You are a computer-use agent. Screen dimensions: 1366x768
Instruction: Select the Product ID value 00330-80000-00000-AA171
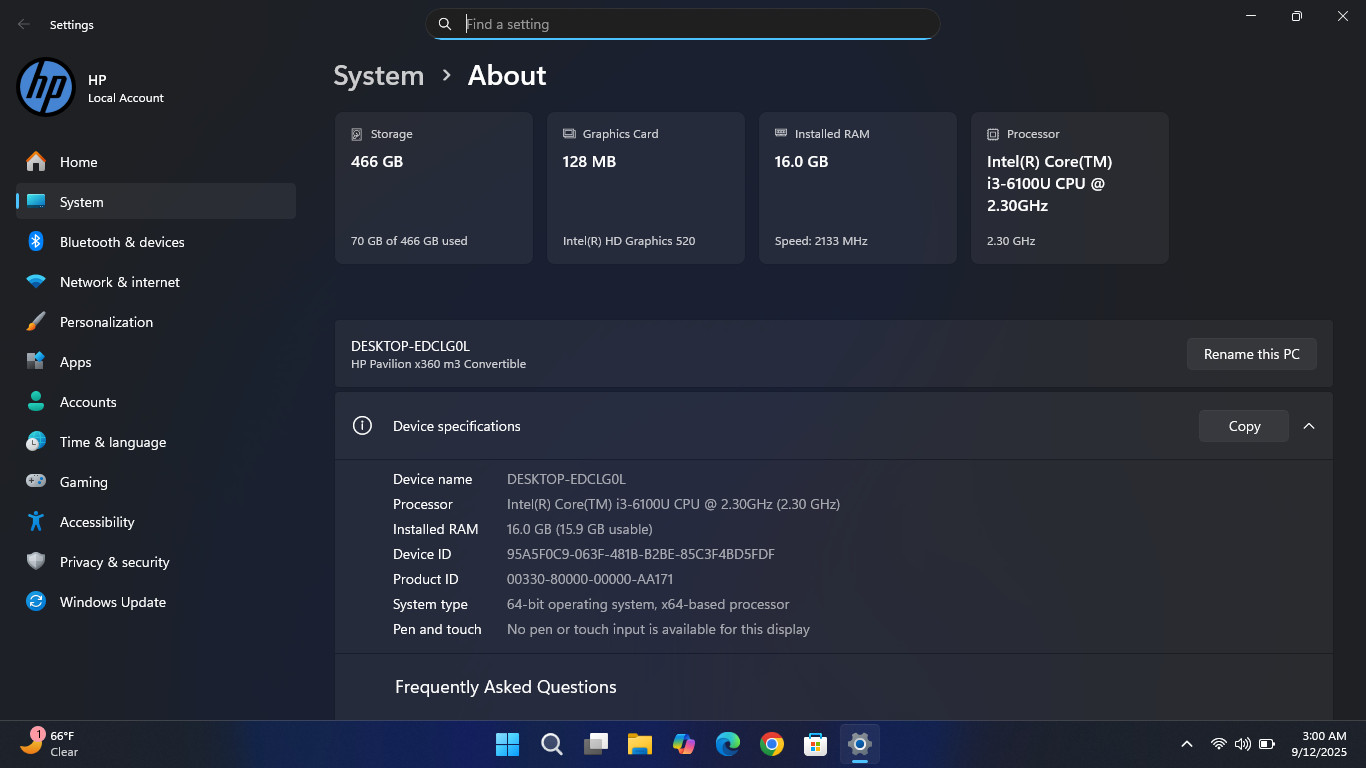click(590, 579)
